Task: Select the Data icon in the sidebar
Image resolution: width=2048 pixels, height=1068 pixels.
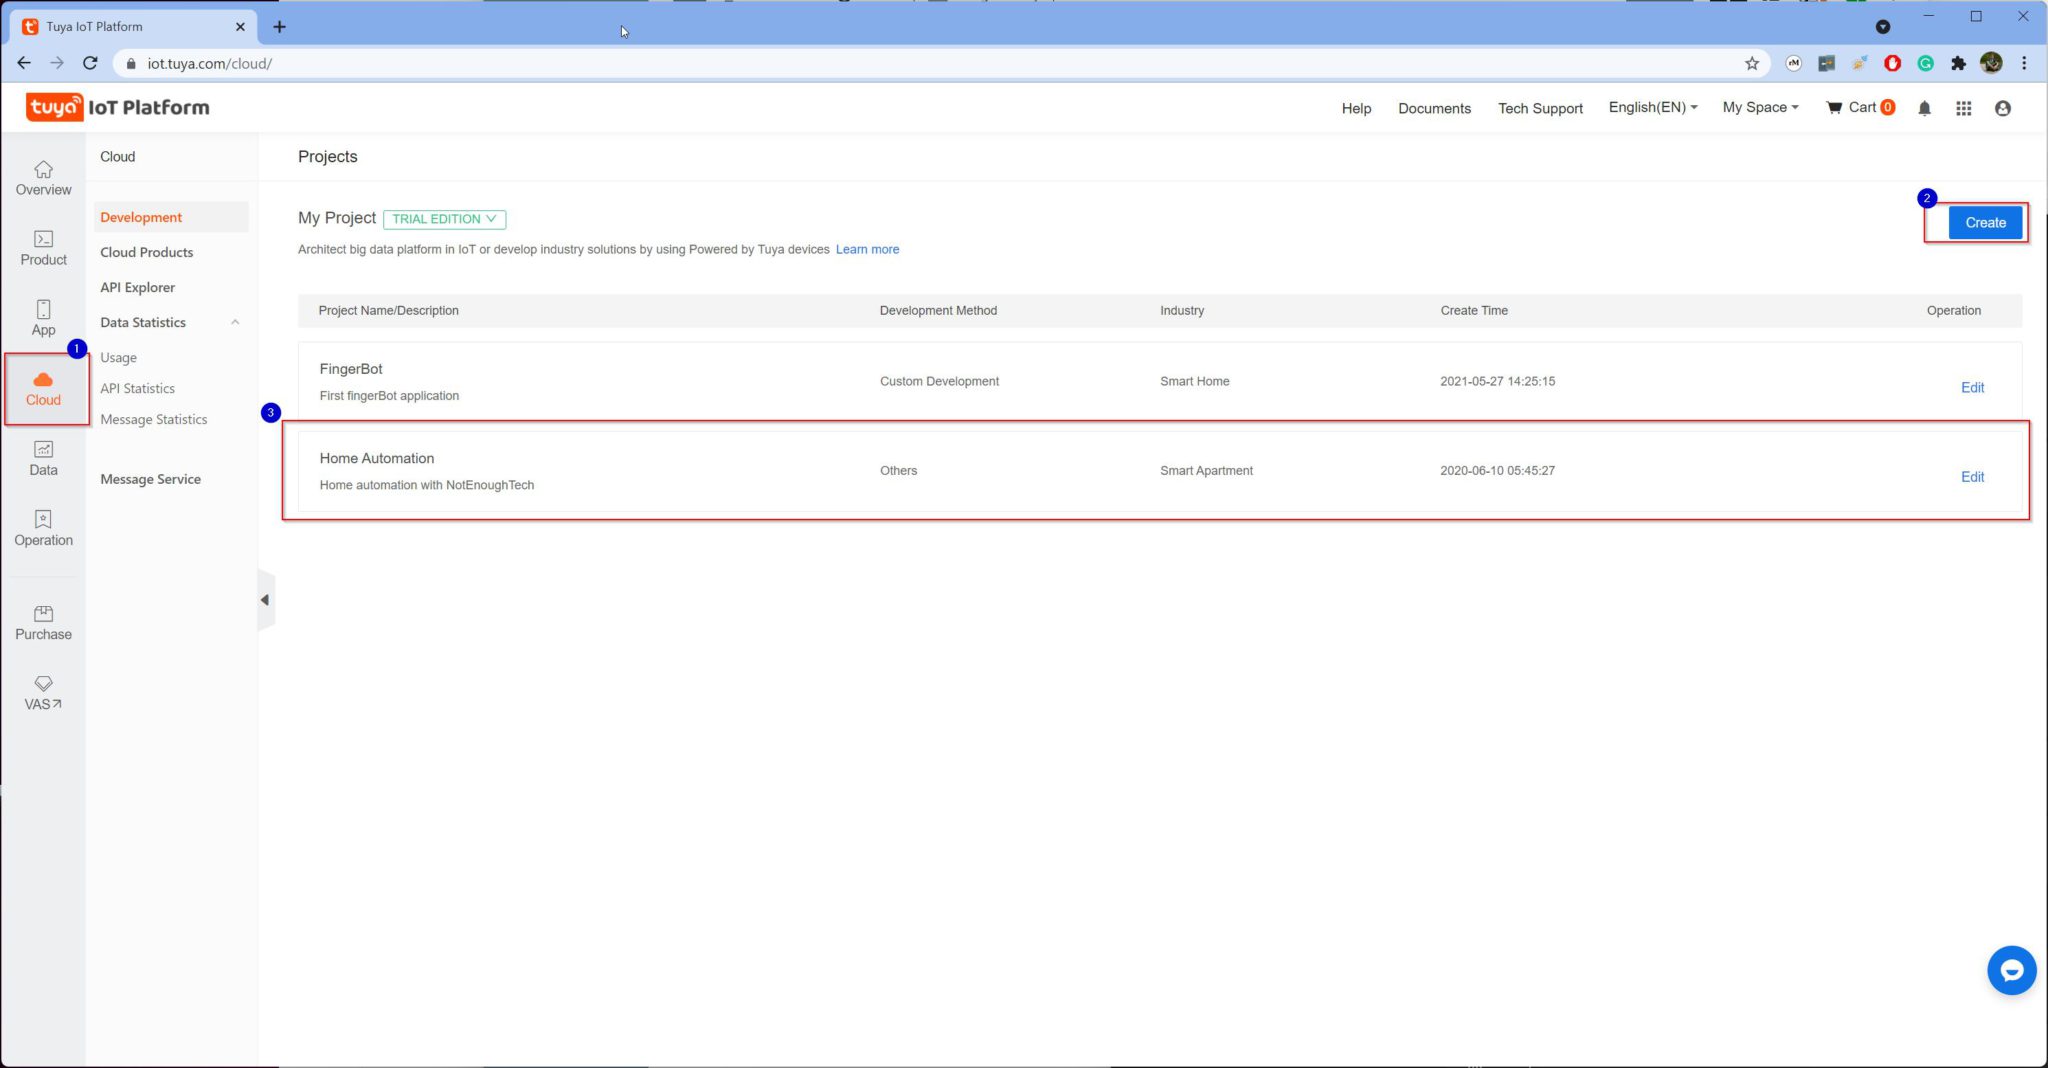Action: click(x=43, y=458)
